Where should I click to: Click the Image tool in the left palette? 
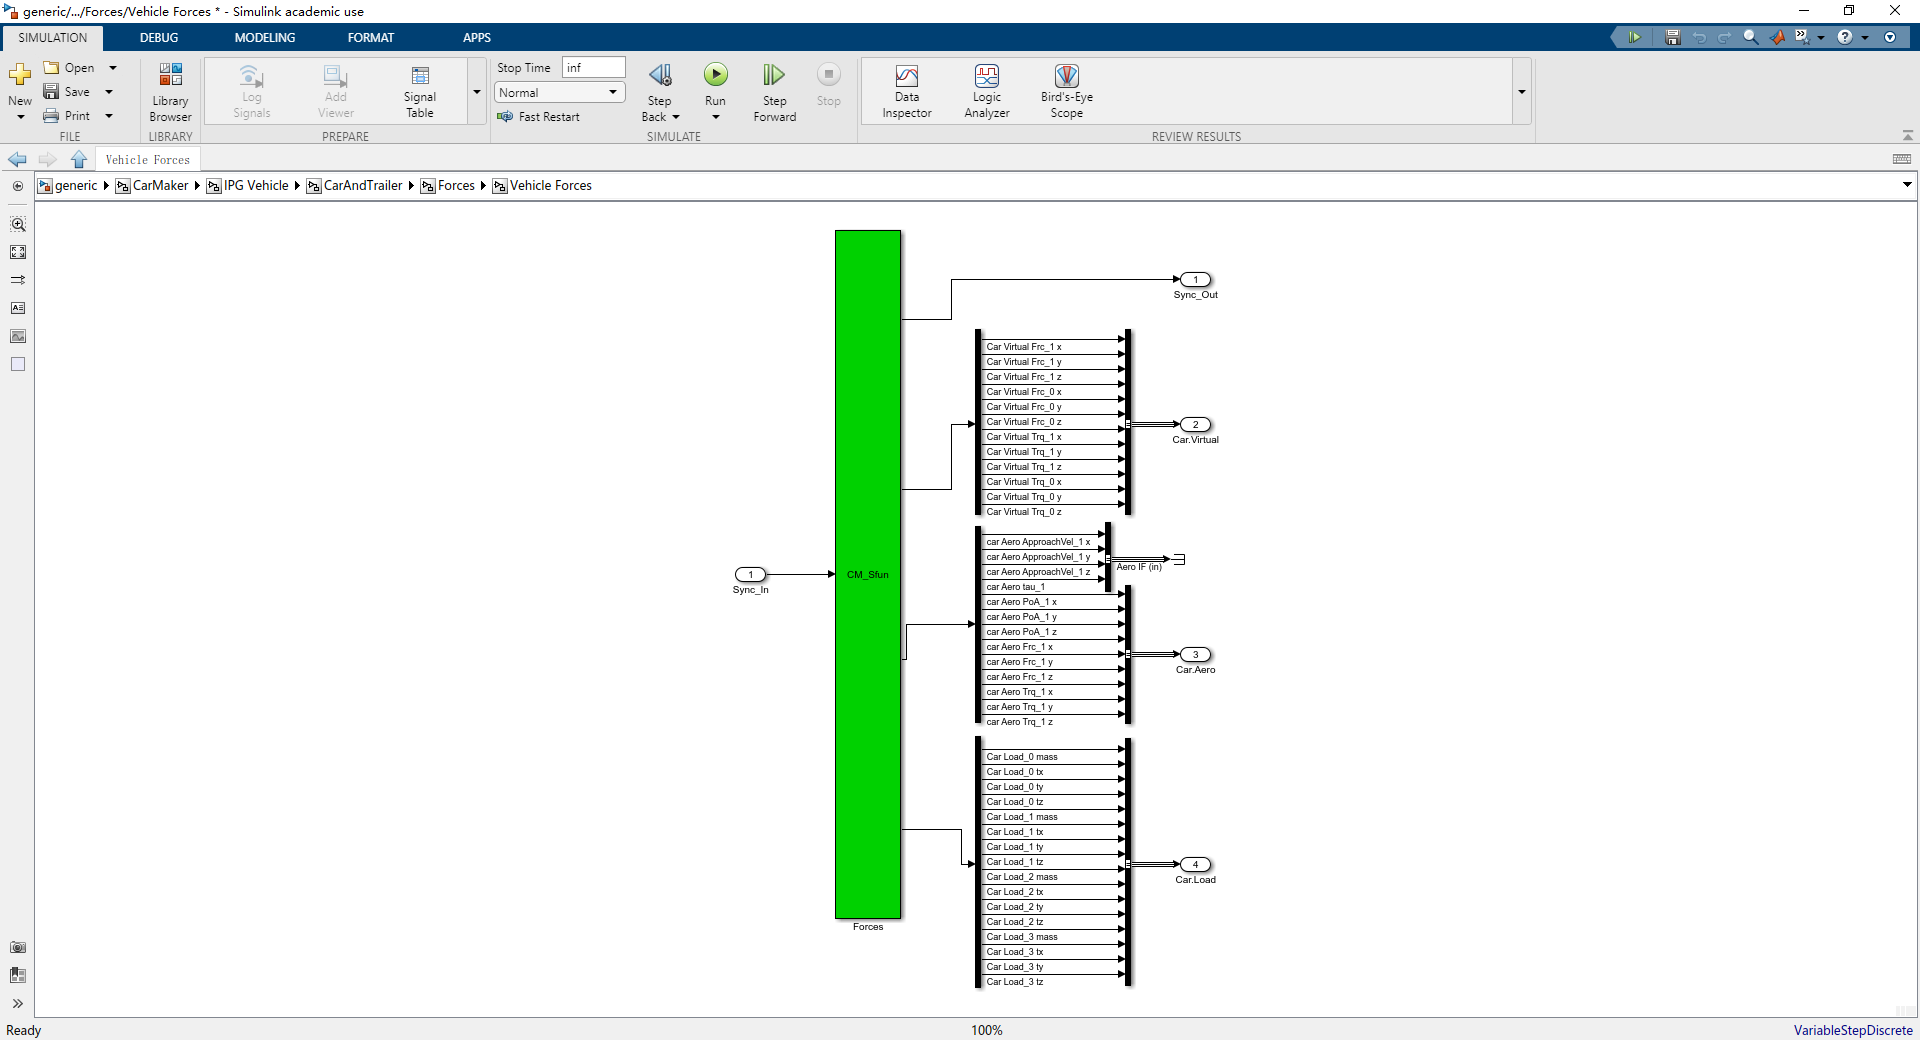[18, 336]
